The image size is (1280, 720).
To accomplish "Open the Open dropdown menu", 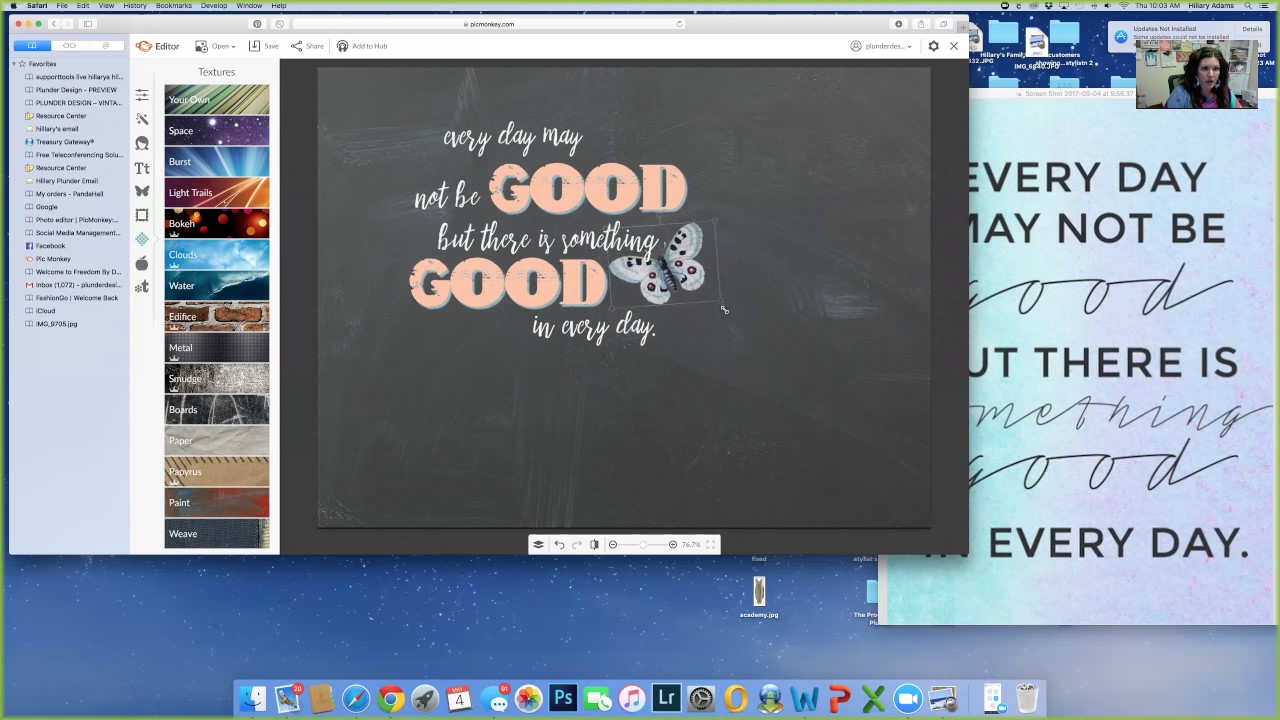I will pyautogui.click(x=215, y=46).
